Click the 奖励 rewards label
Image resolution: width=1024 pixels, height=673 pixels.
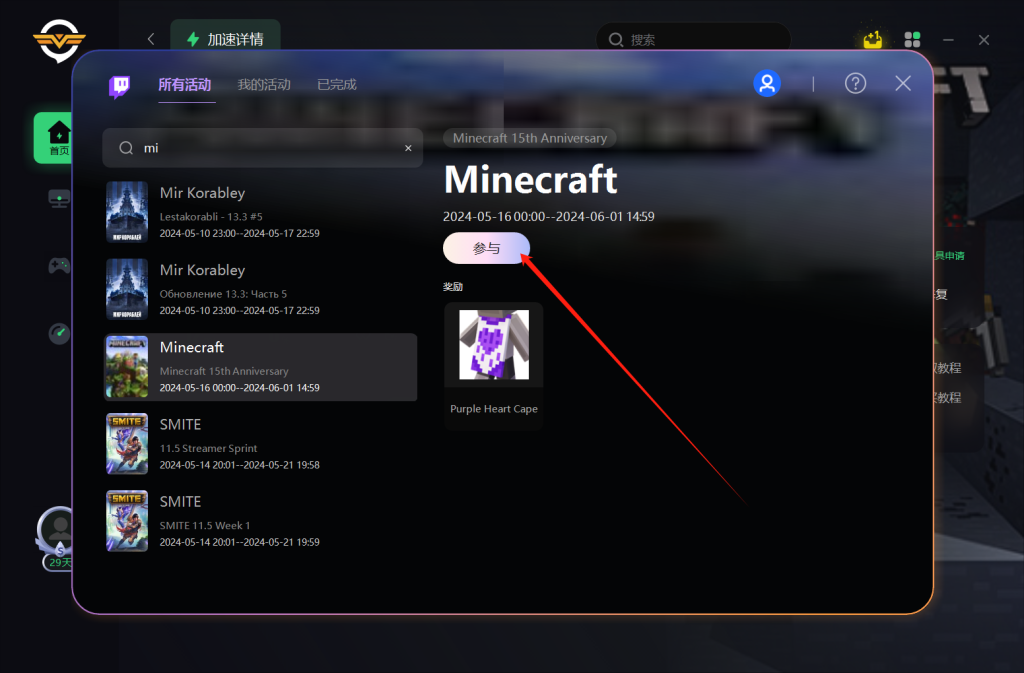pyautogui.click(x=453, y=287)
